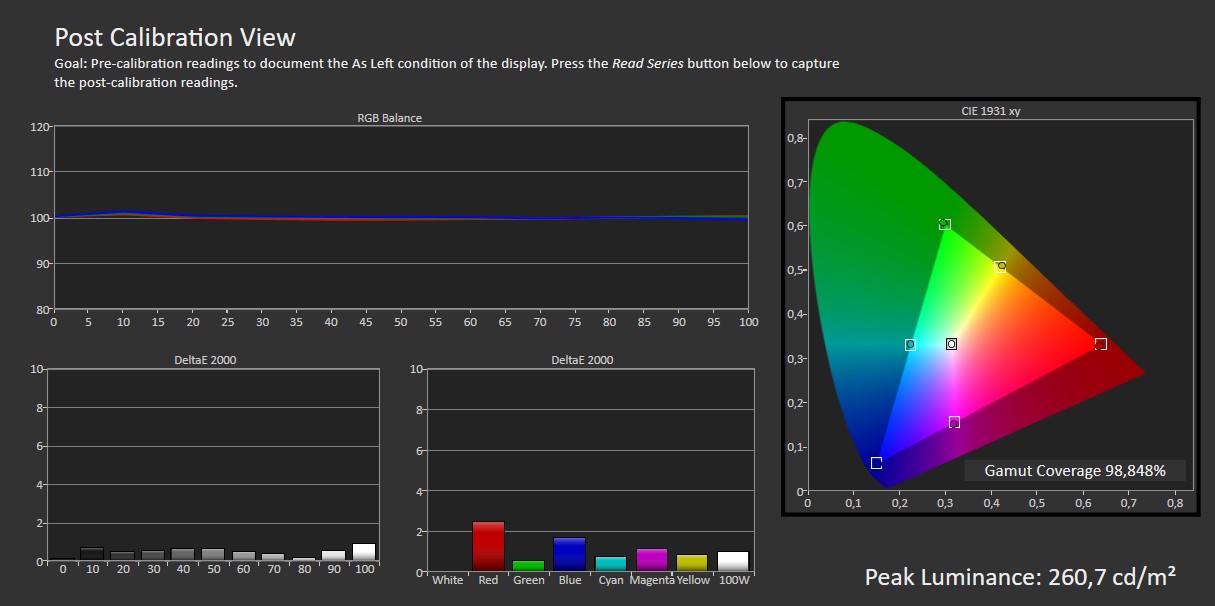The image size is (1215, 606).
Task: Select the 50% bar in grayscale DeltaE chart
Action: point(213,554)
